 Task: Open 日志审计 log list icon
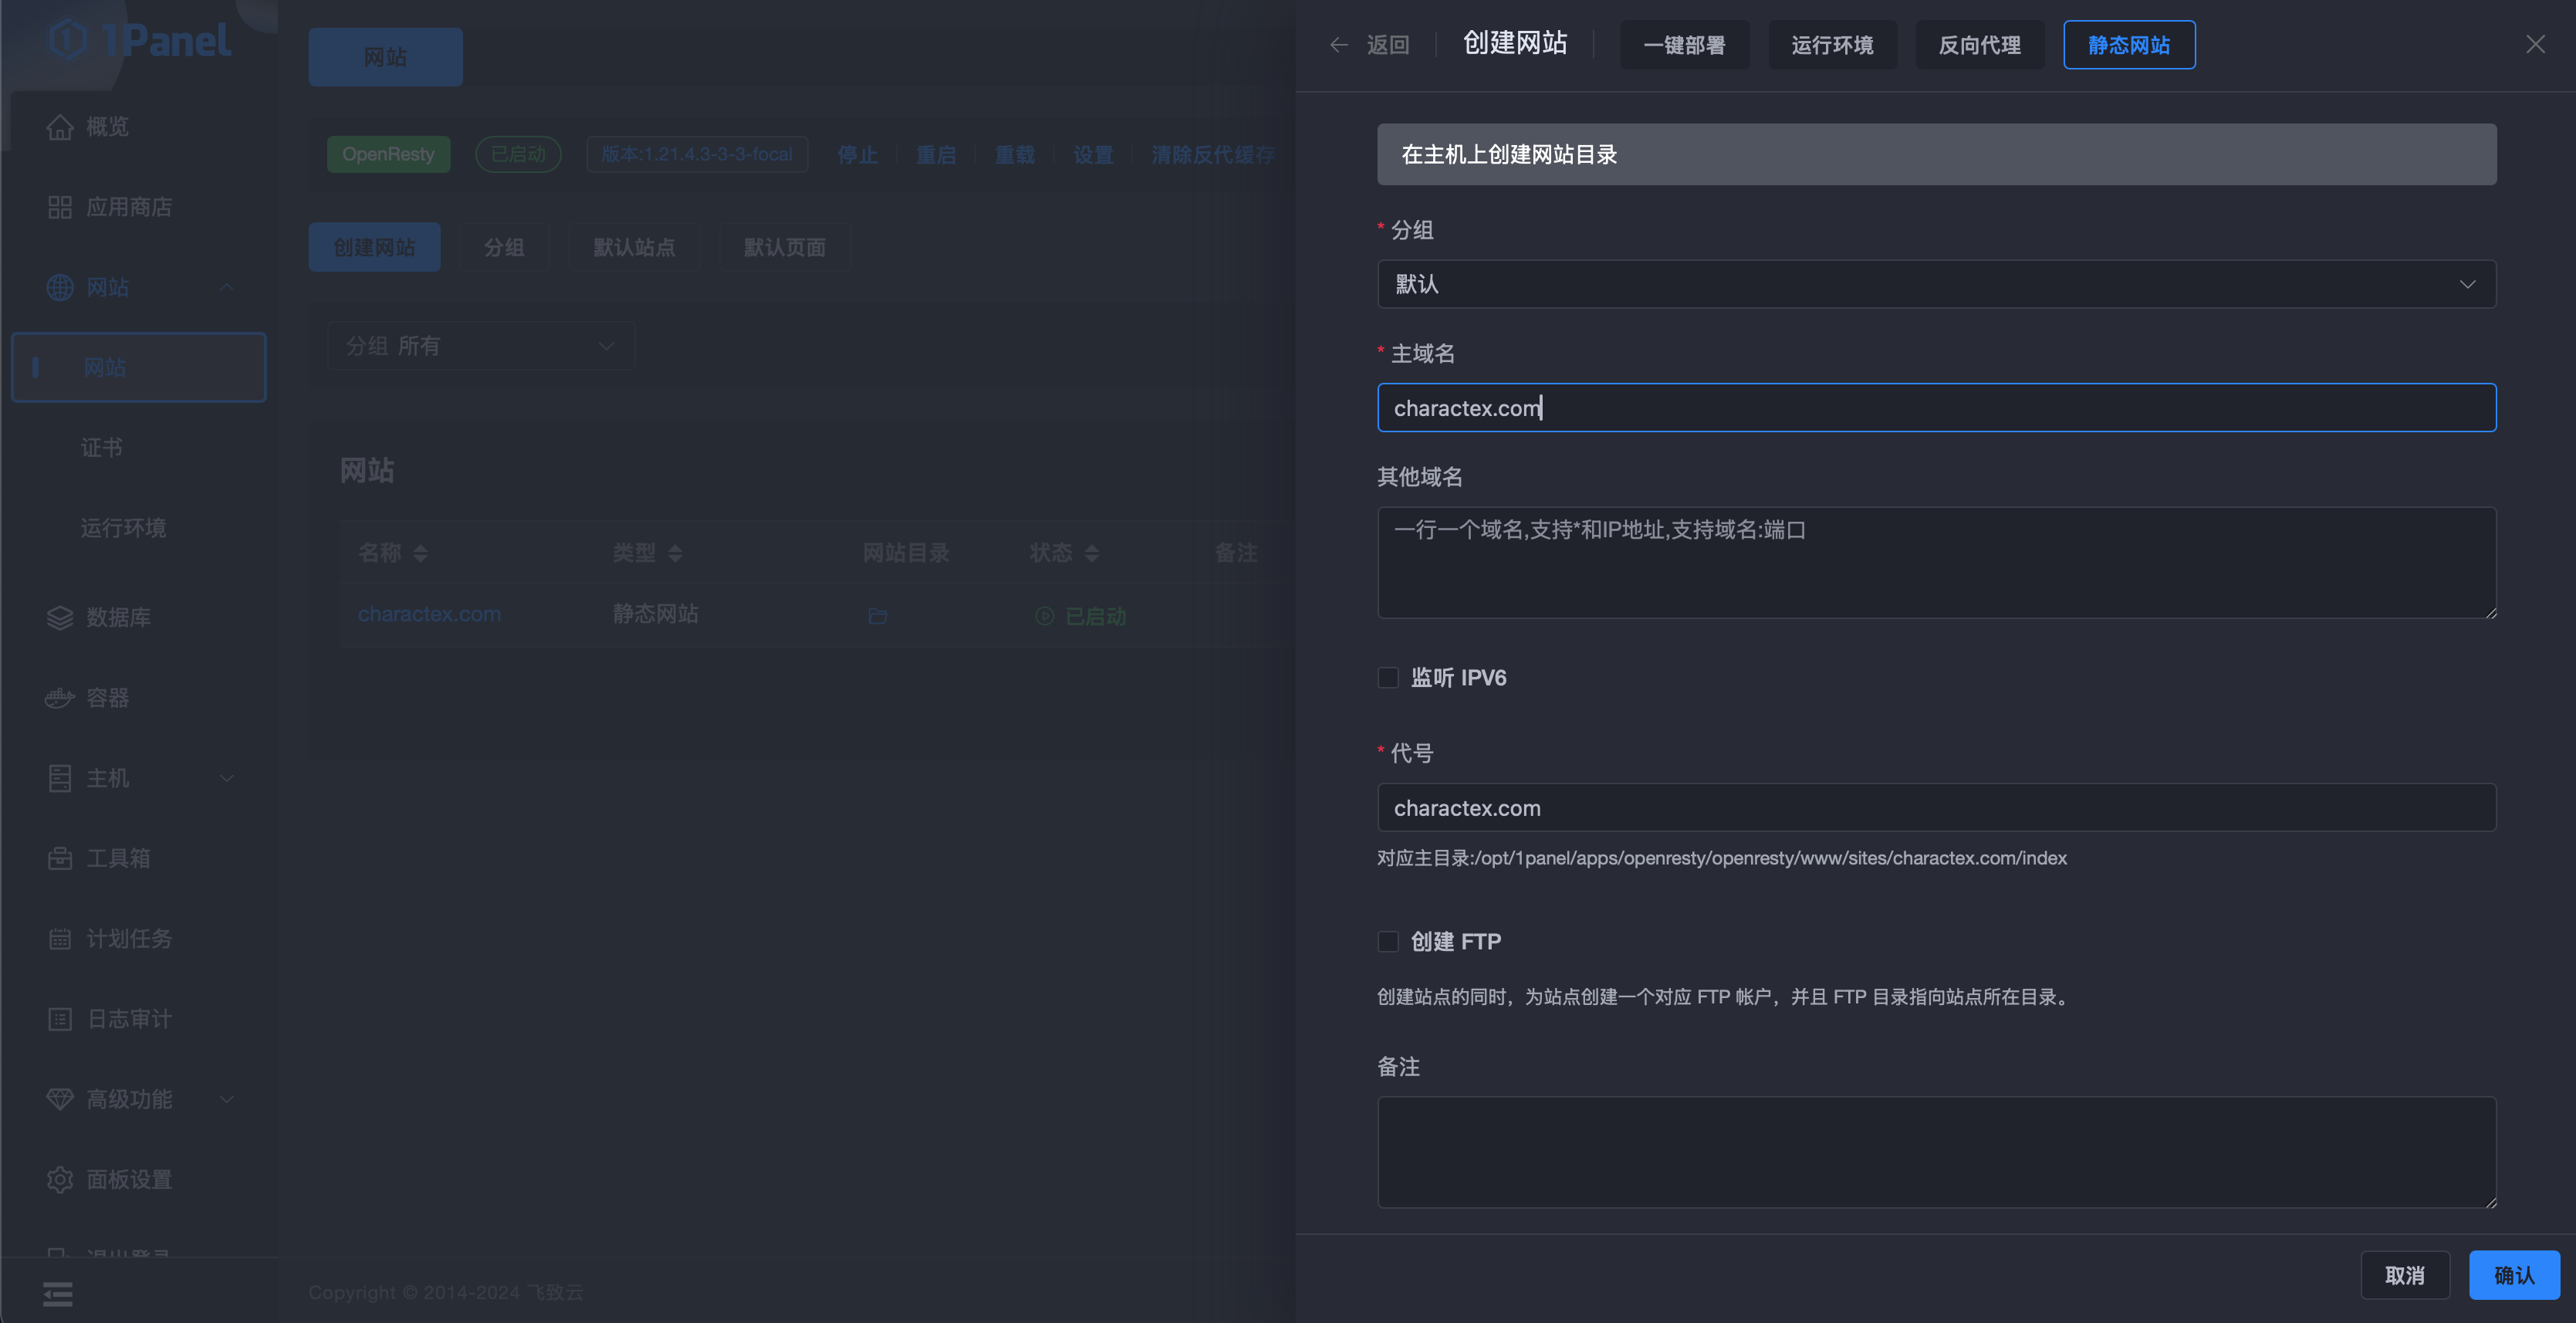click(x=60, y=1019)
